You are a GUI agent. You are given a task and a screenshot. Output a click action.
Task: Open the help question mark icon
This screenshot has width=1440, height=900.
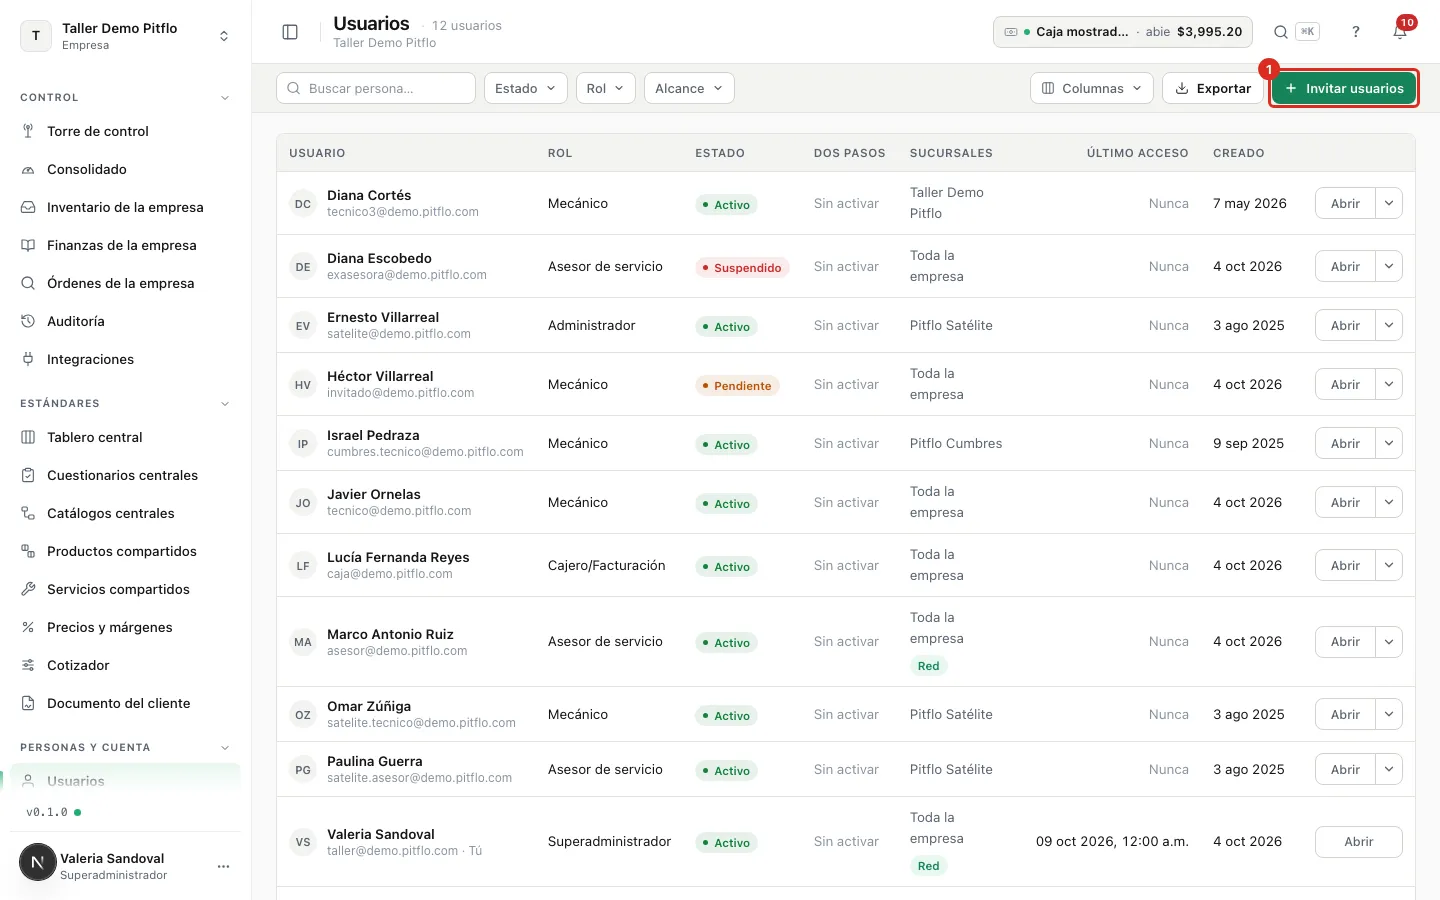coord(1356,32)
